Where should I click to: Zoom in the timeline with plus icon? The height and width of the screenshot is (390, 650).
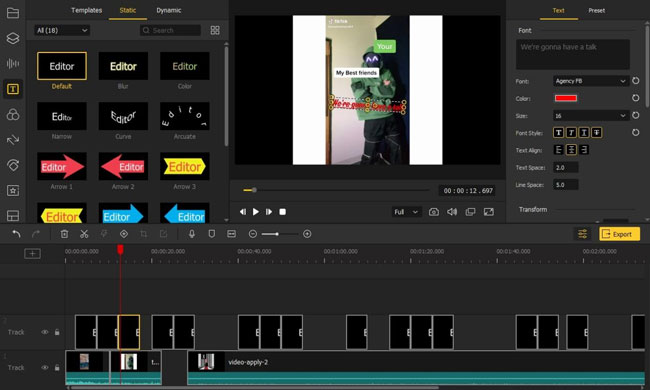pos(307,234)
